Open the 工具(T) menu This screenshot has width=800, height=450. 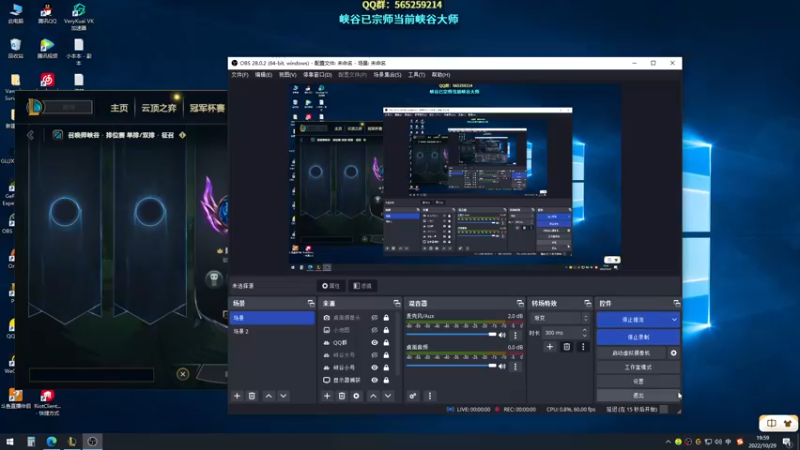(416, 75)
